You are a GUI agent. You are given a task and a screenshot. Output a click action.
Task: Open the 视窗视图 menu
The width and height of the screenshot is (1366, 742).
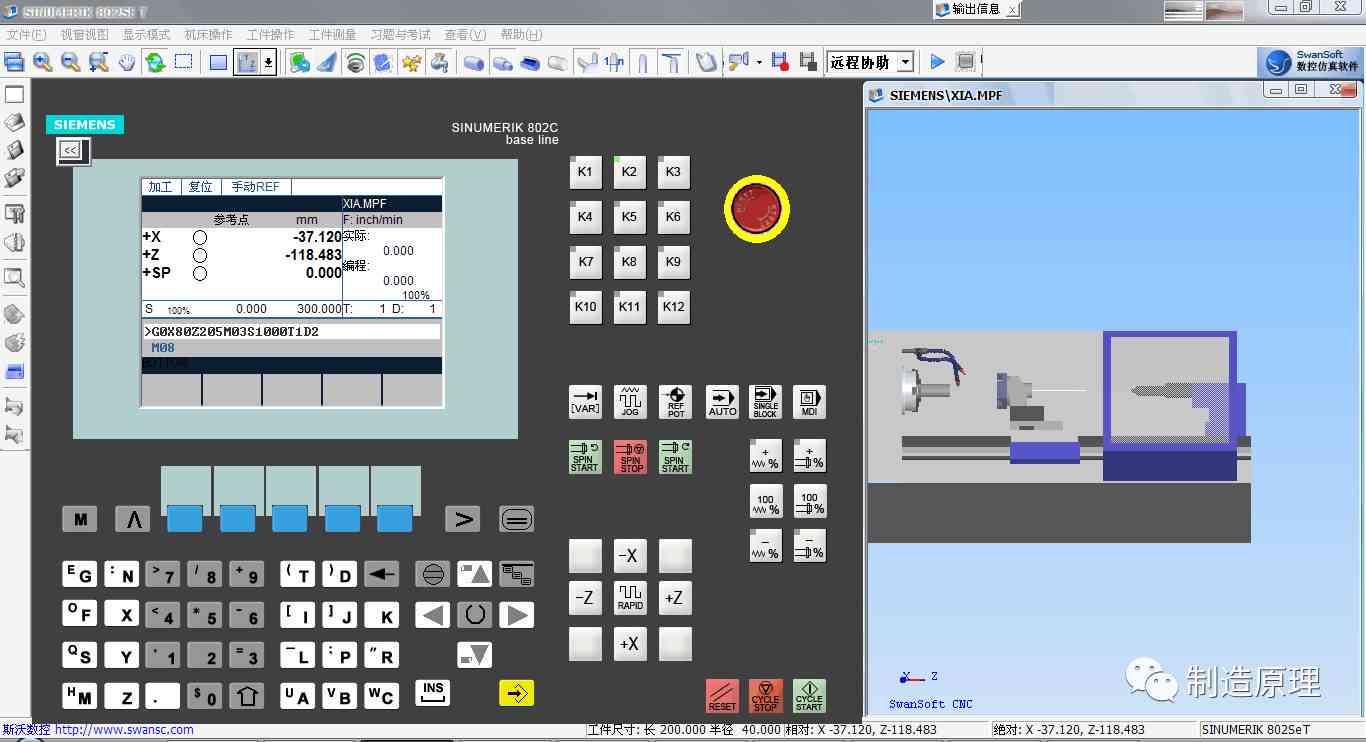[85, 34]
